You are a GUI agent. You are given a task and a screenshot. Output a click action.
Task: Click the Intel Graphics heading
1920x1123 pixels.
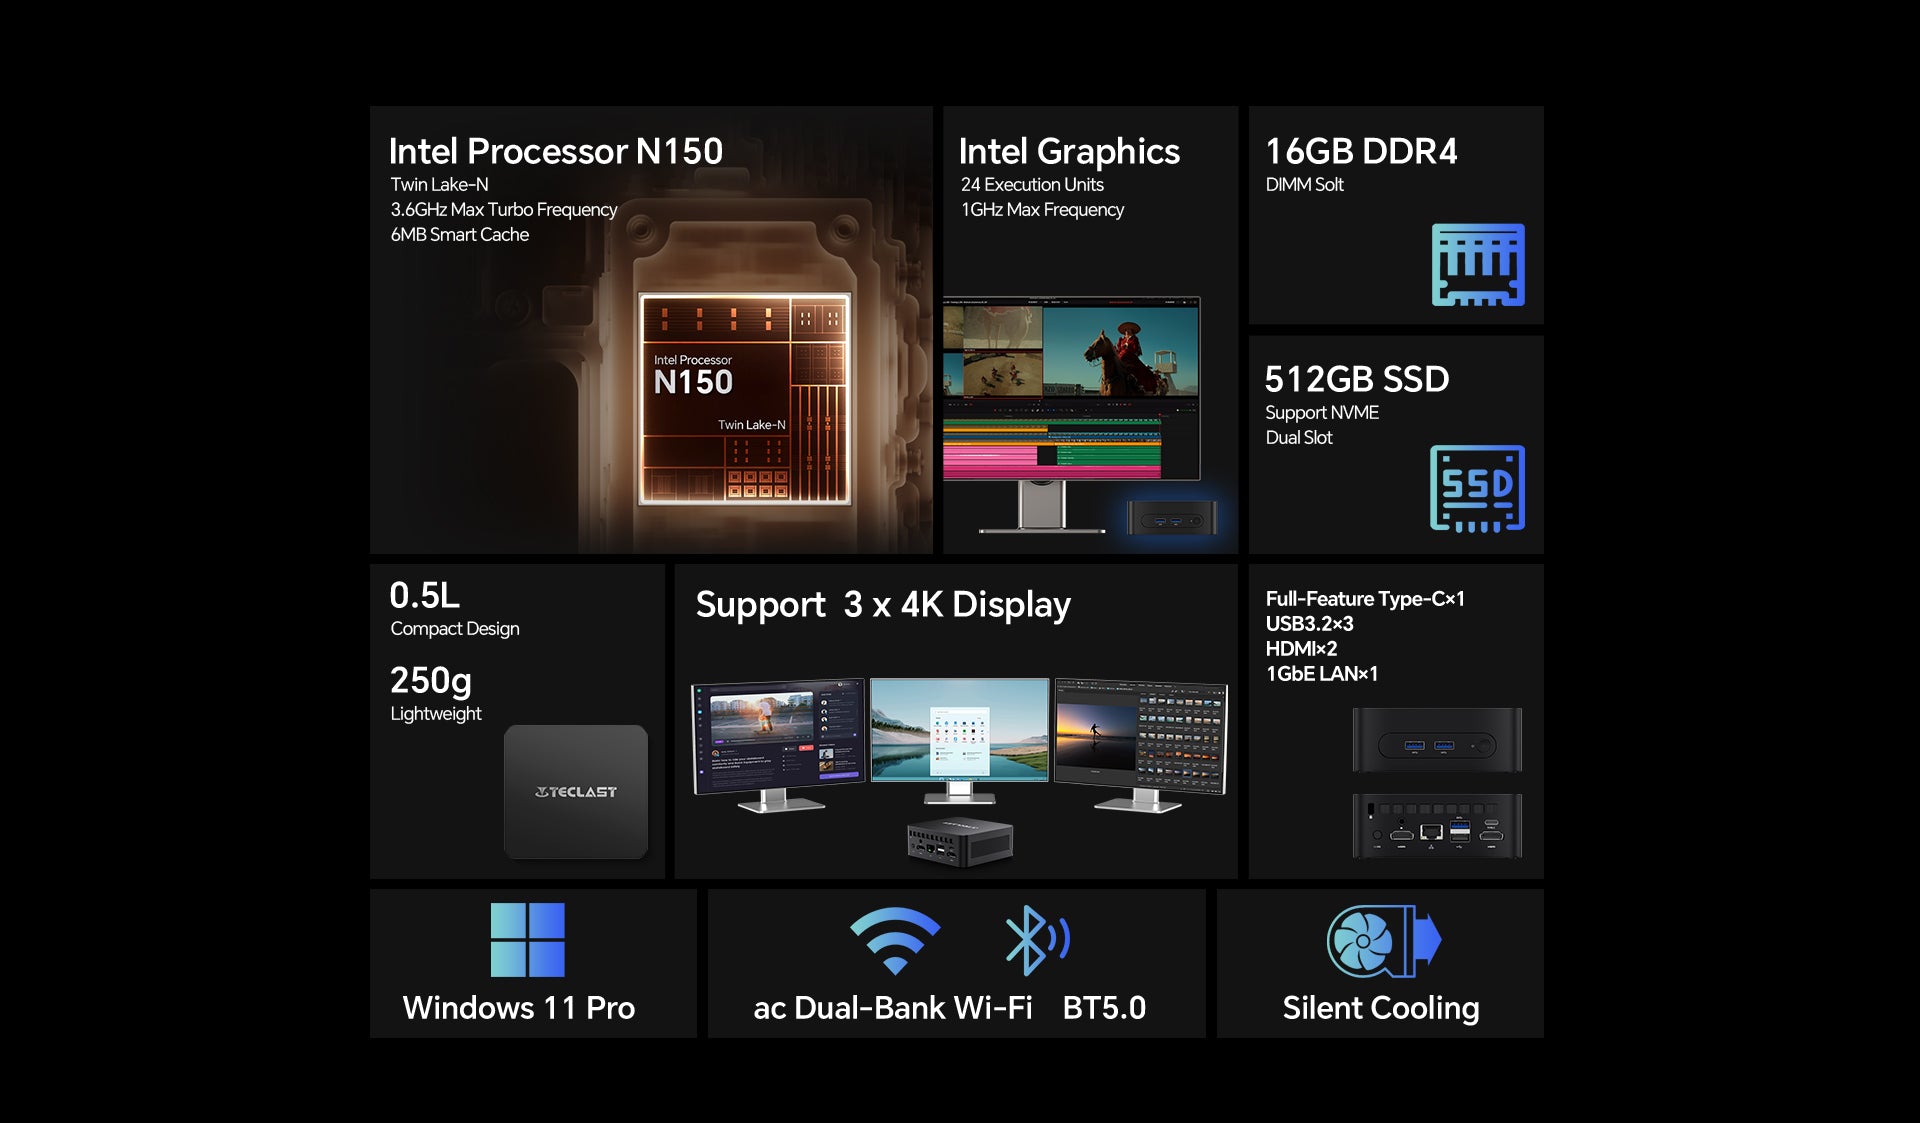[1068, 151]
